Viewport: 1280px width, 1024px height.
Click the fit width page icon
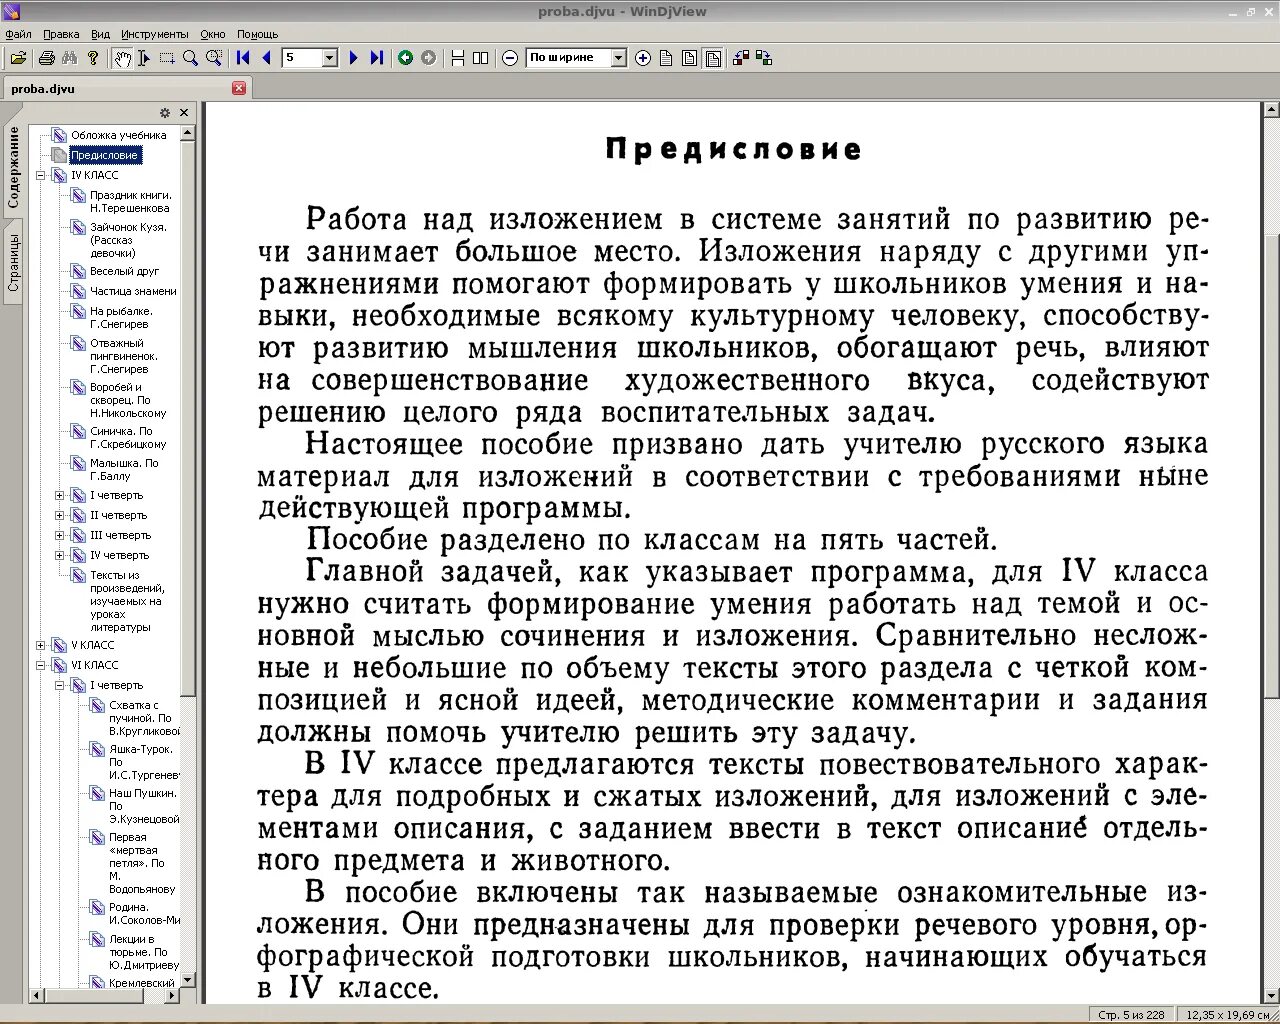point(713,58)
